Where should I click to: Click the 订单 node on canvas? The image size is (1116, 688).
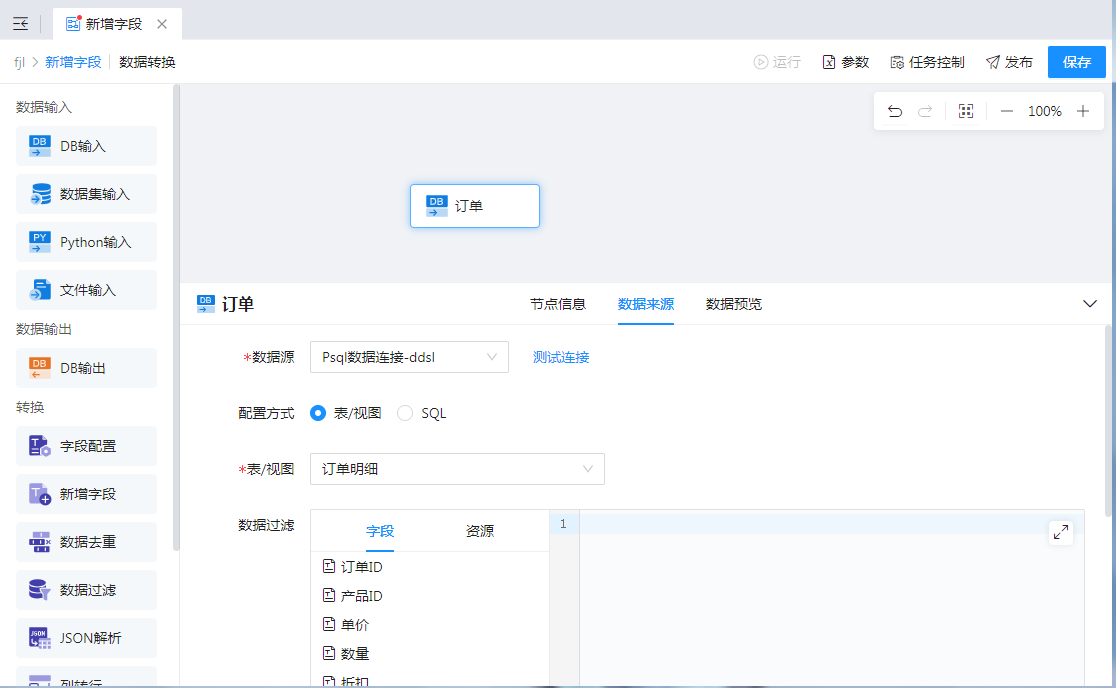475,206
